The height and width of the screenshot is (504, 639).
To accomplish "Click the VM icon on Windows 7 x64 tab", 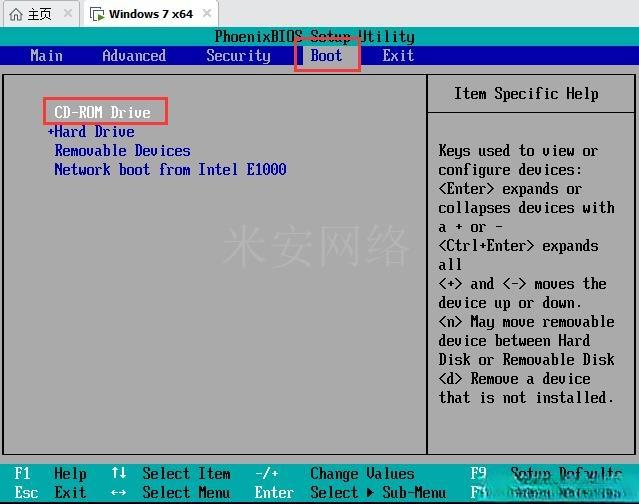I will click(x=97, y=15).
